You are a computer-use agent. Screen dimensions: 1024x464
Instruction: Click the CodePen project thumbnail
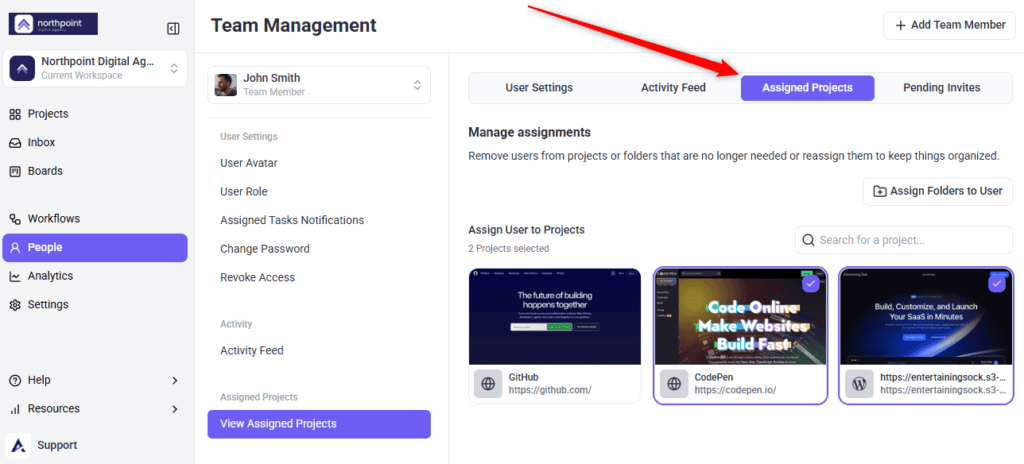[x=741, y=316]
